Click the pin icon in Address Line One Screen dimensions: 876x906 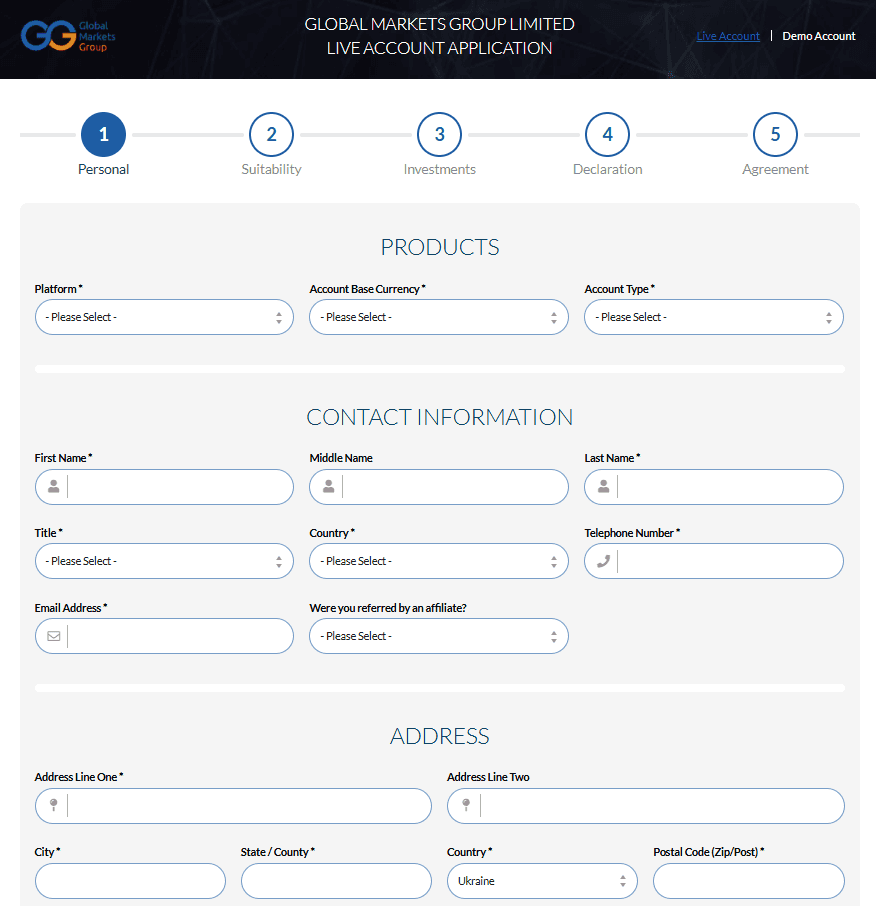(54, 805)
